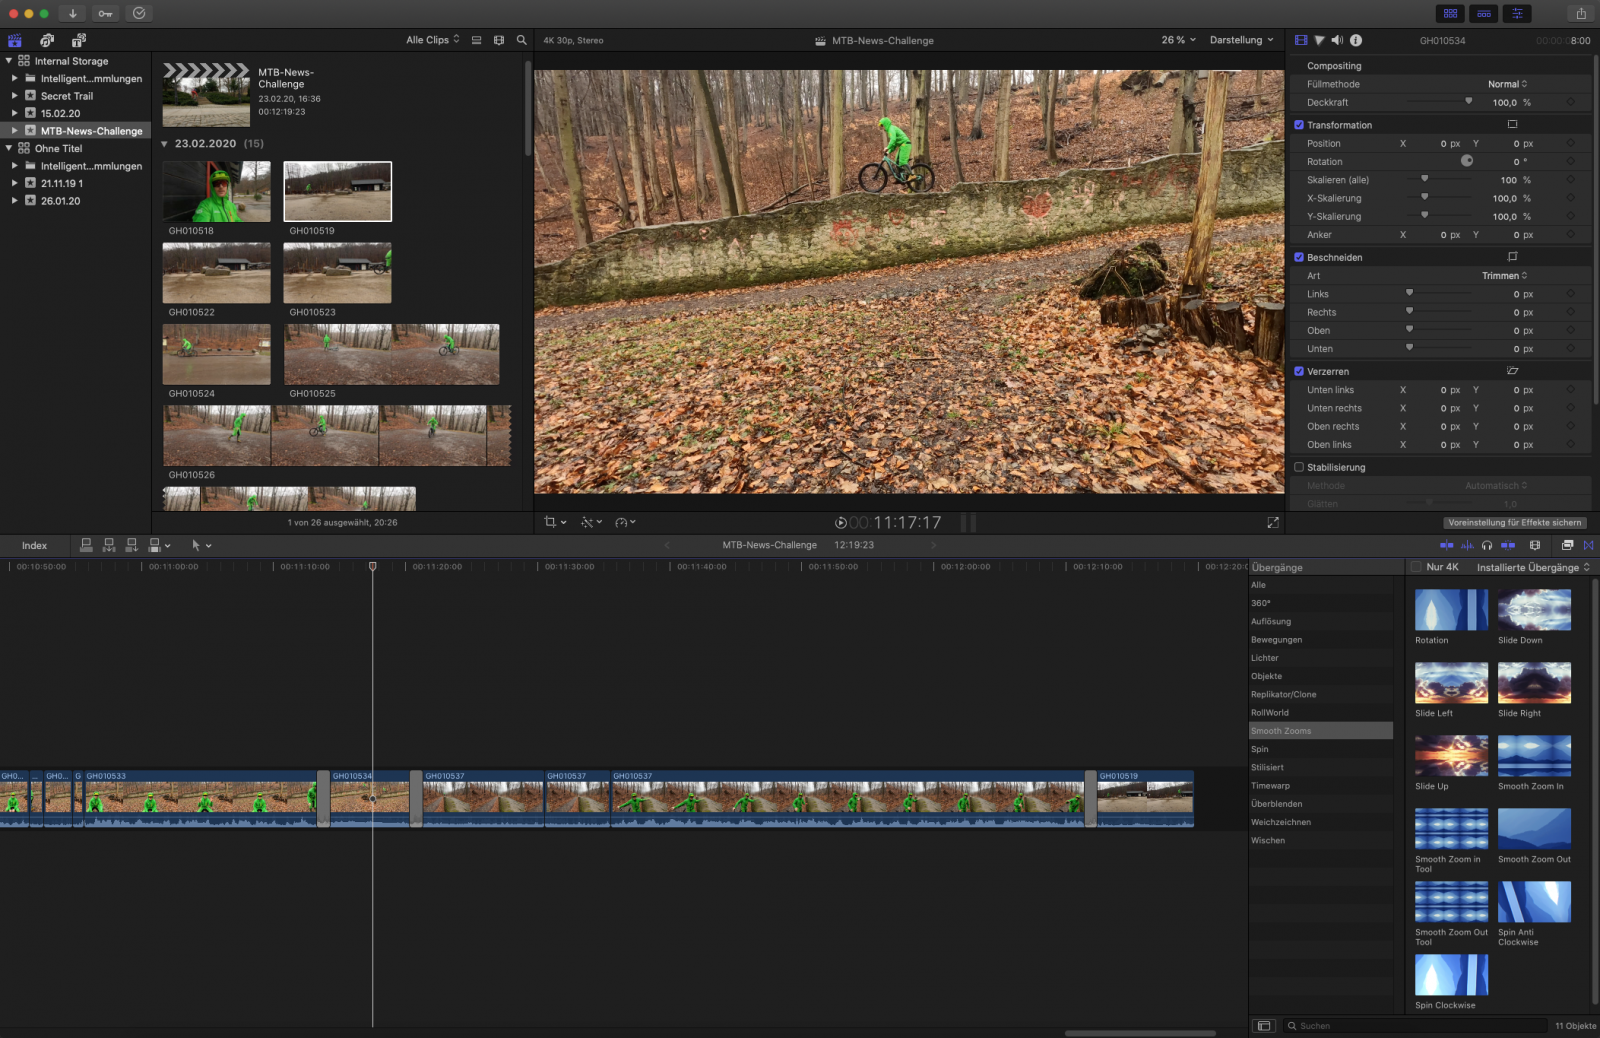Image resolution: width=1600 pixels, height=1038 pixels.
Task: Switch to the Info inspector icon
Action: tap(1356, 40)
